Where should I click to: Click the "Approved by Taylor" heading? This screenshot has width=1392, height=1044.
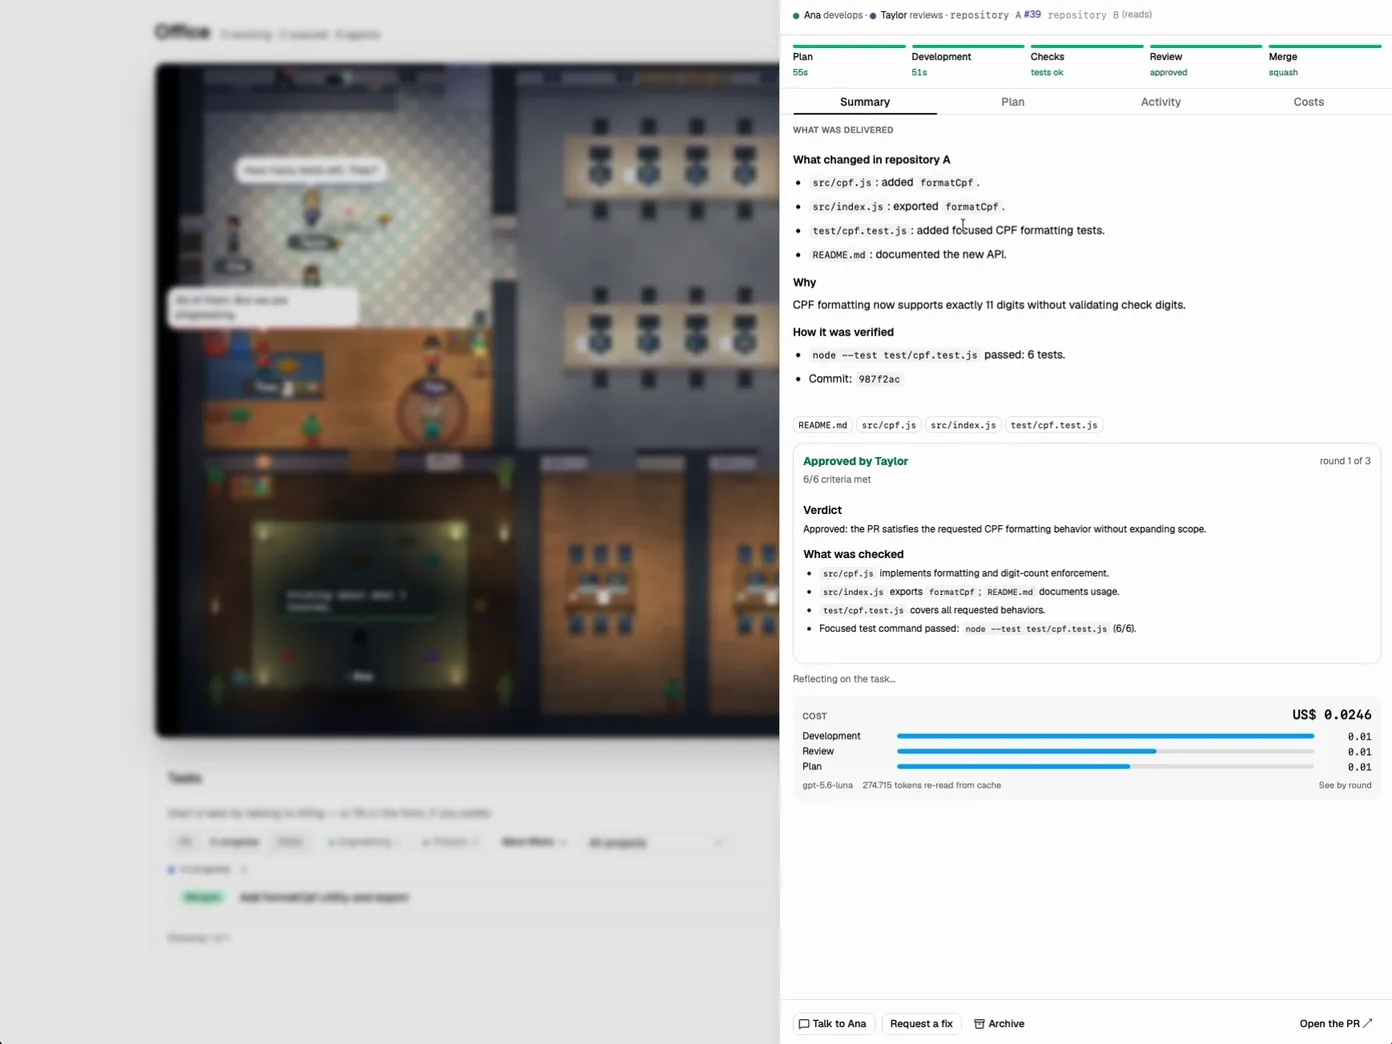coord(856,461)
